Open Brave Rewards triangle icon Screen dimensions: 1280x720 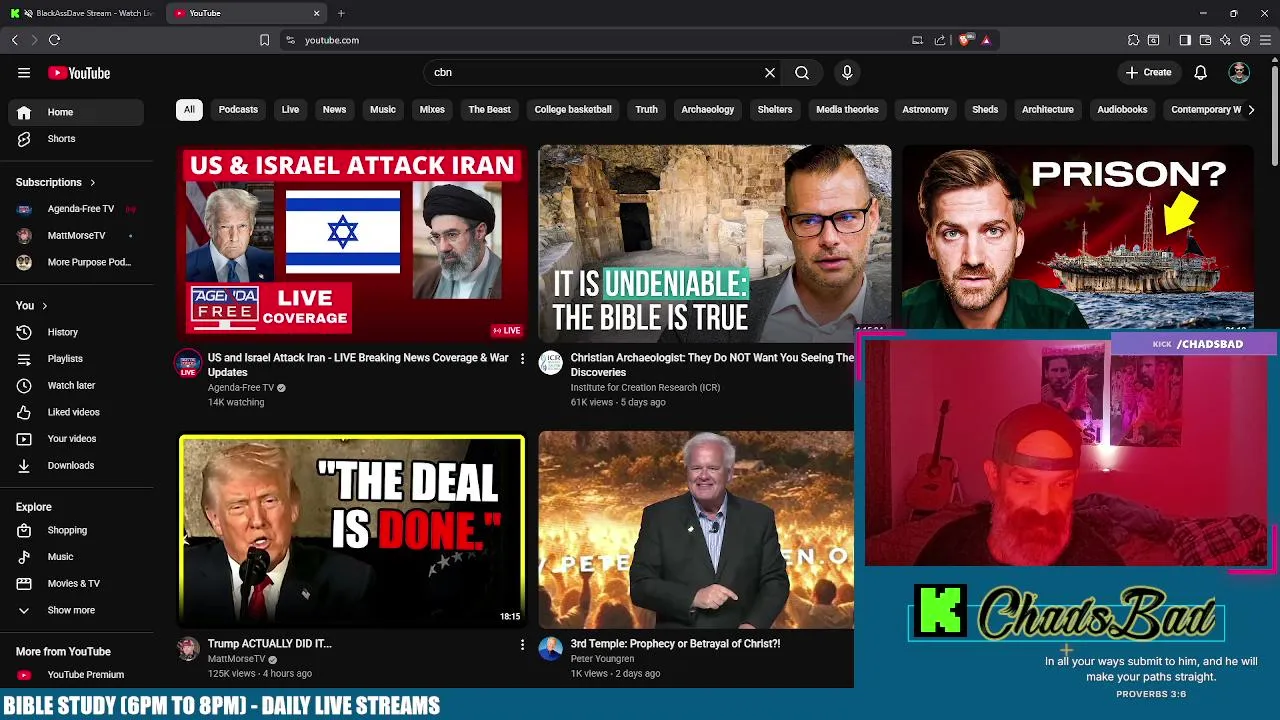click(x=986, y=40)
